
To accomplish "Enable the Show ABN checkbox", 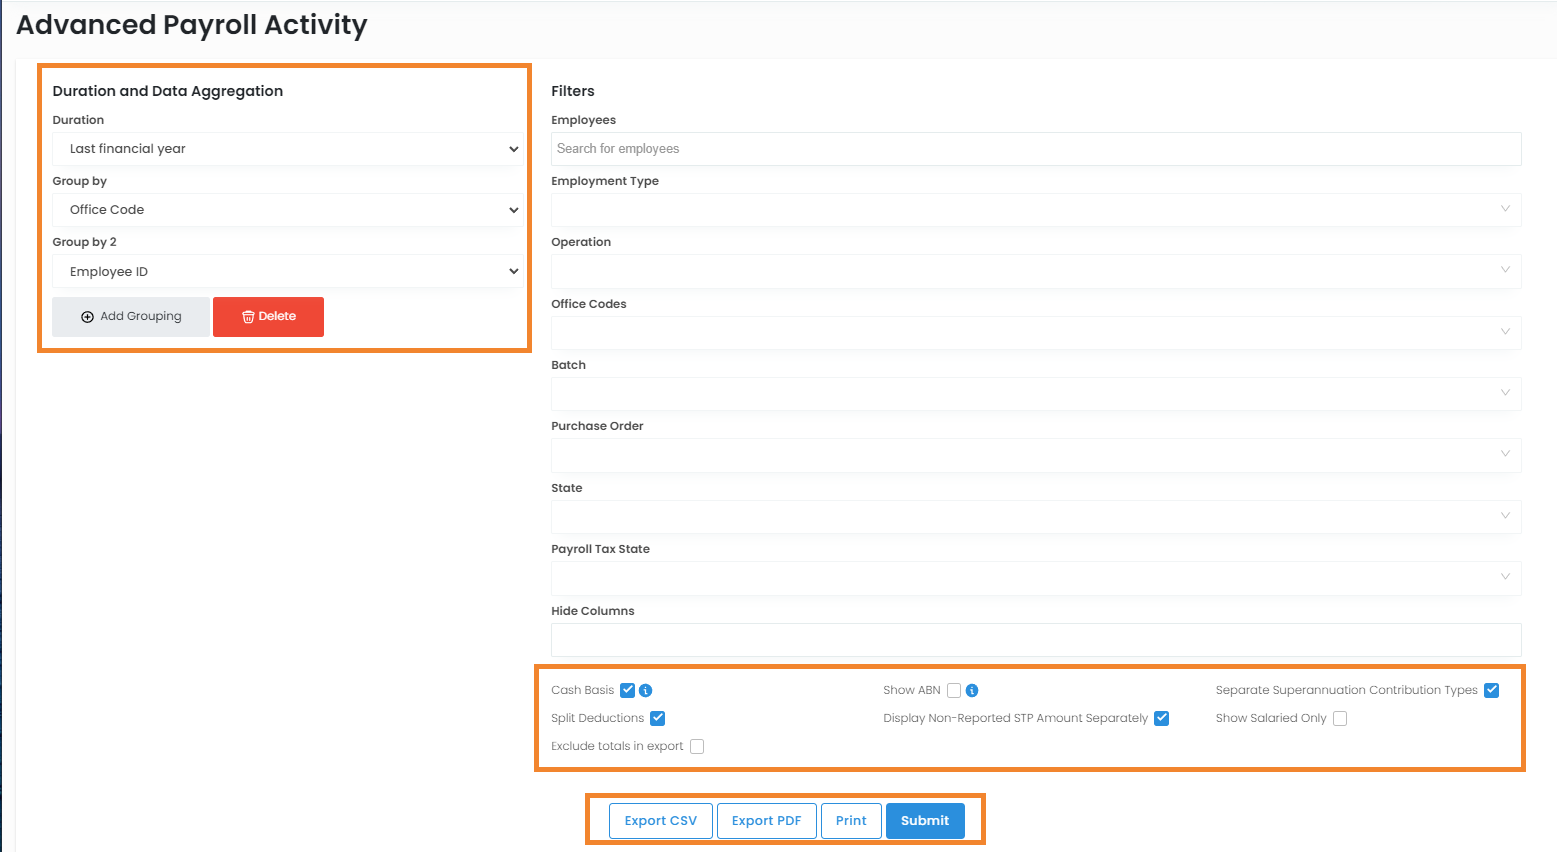I will coord(954,691).
